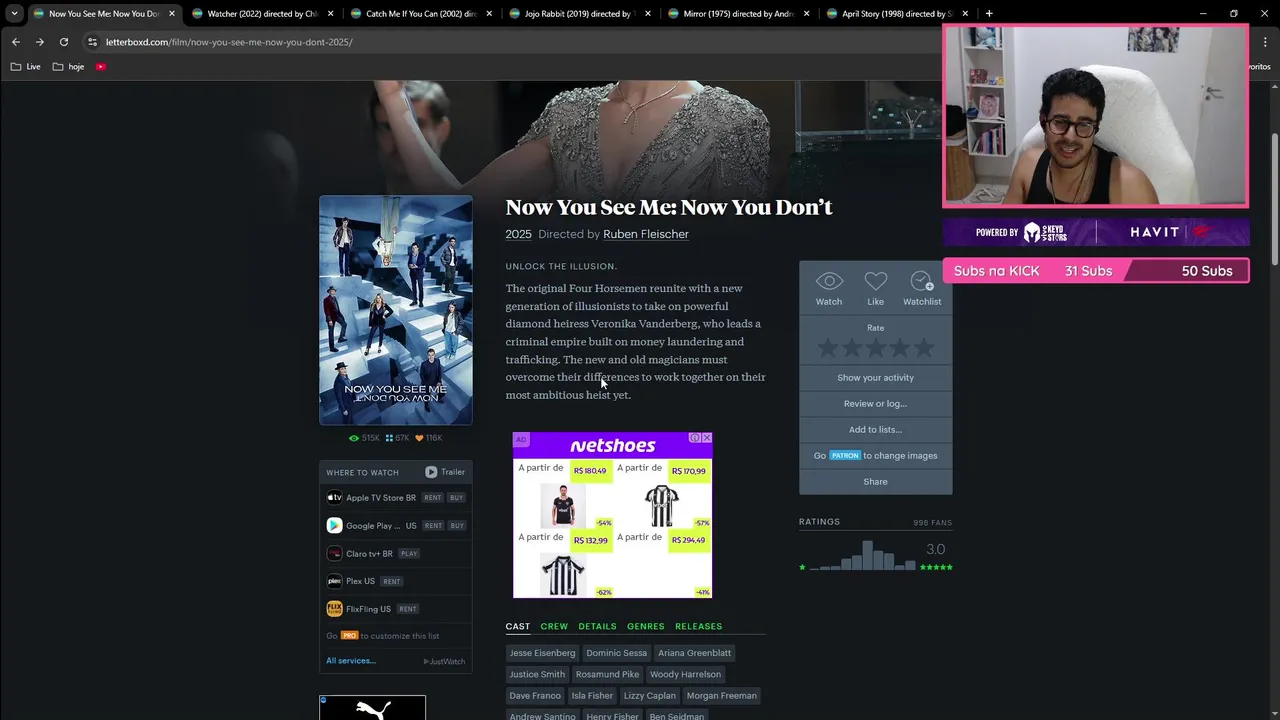Image resolution: width=1280 pixels, height=720 pixels.
Task: Open the hoje bookmarks folder
Action: pos(69,67)
